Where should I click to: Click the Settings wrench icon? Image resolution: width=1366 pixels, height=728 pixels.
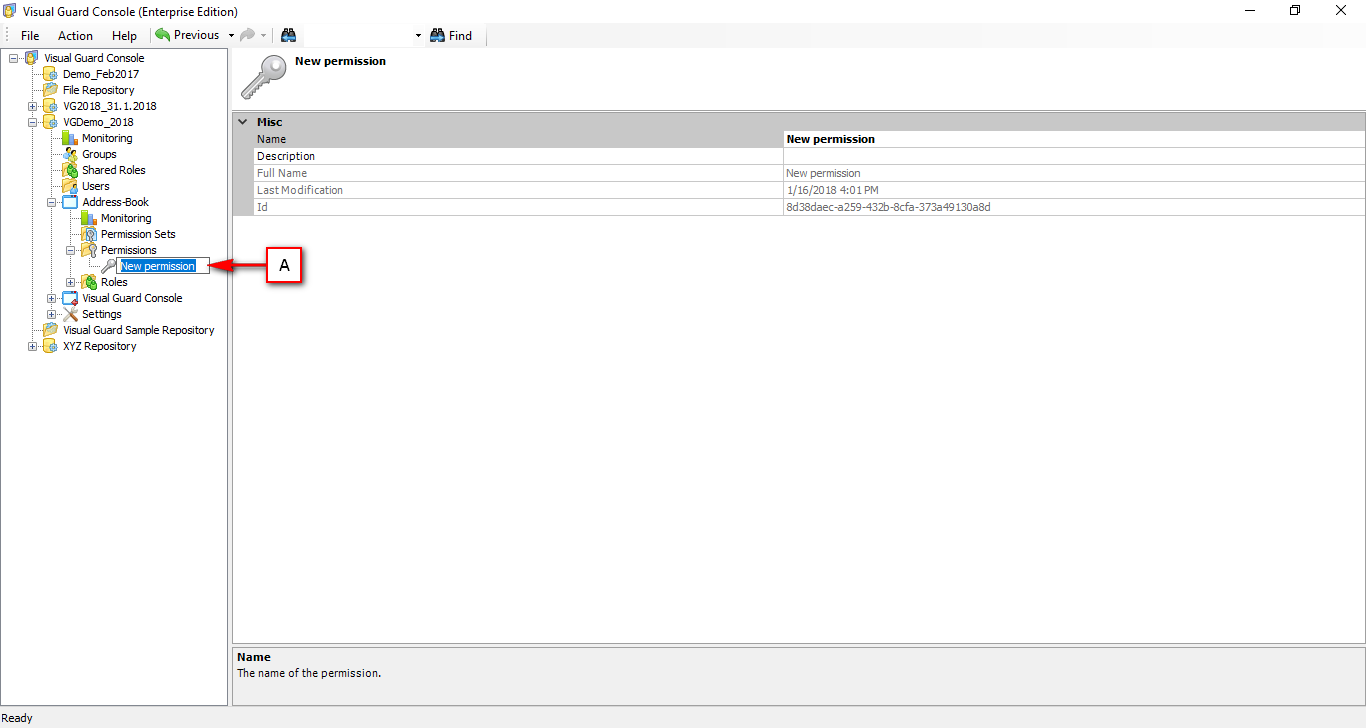pos(72,313)
